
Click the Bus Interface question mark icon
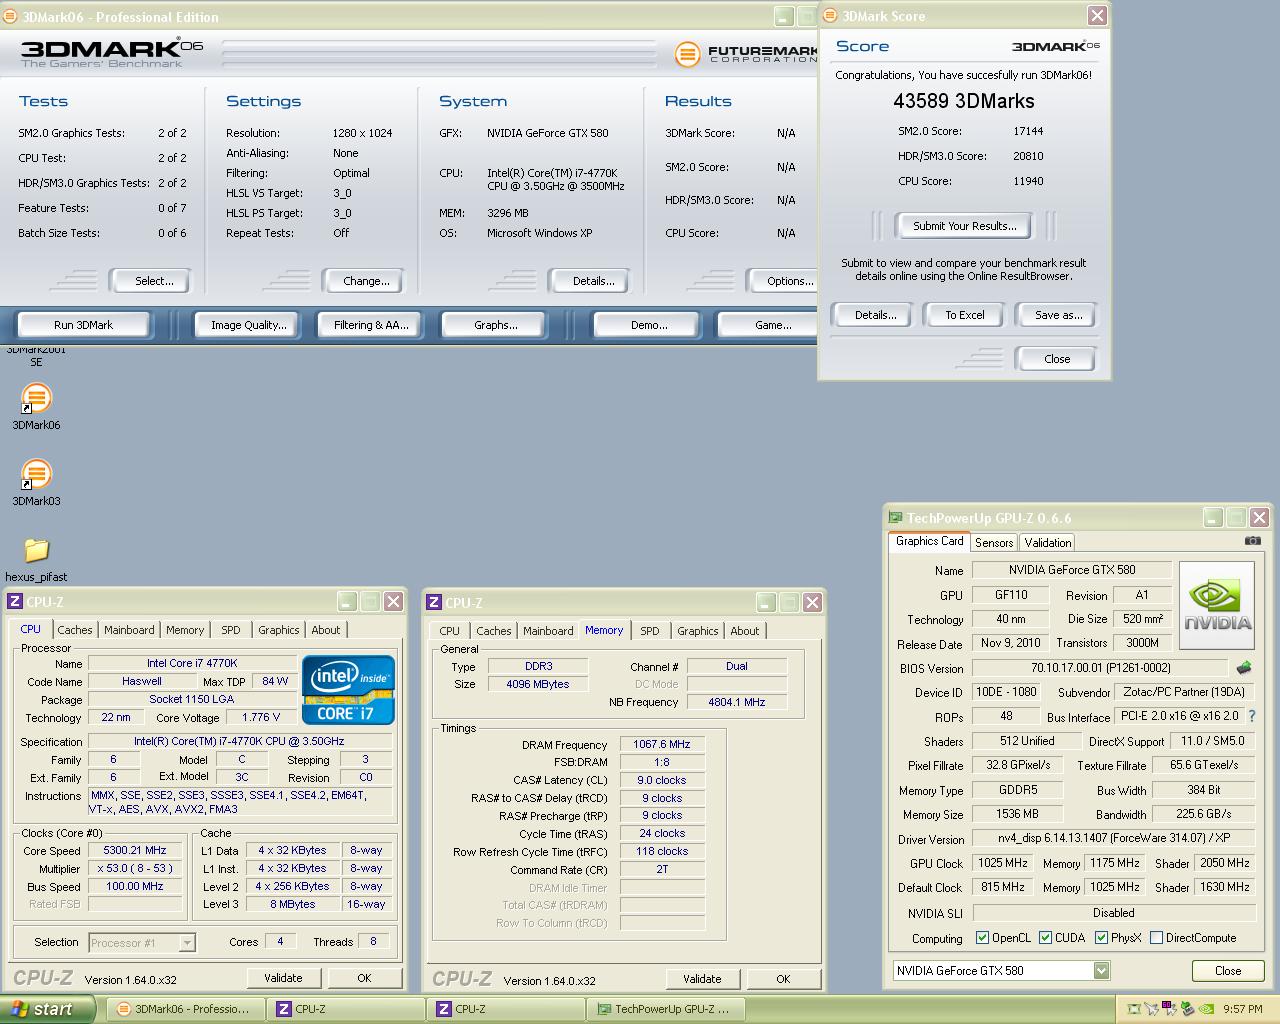click(1251, 717)
